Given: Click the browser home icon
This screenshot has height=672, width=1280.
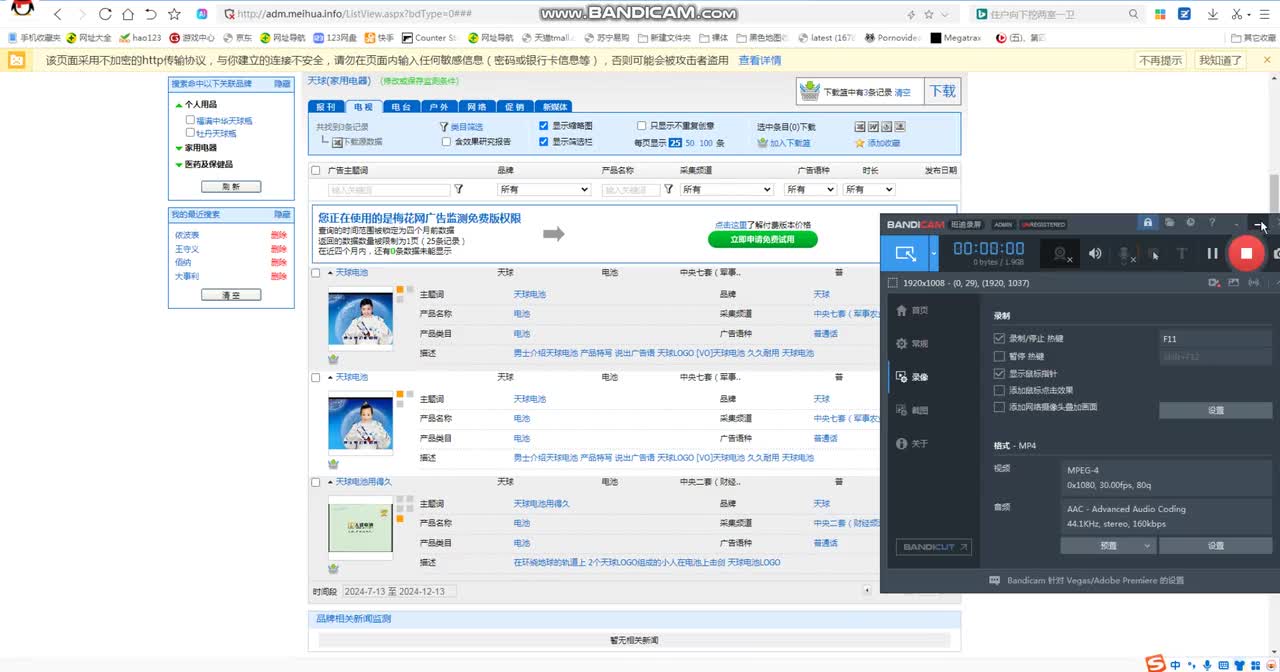Looking at the screenshot, I should [128, 14].
